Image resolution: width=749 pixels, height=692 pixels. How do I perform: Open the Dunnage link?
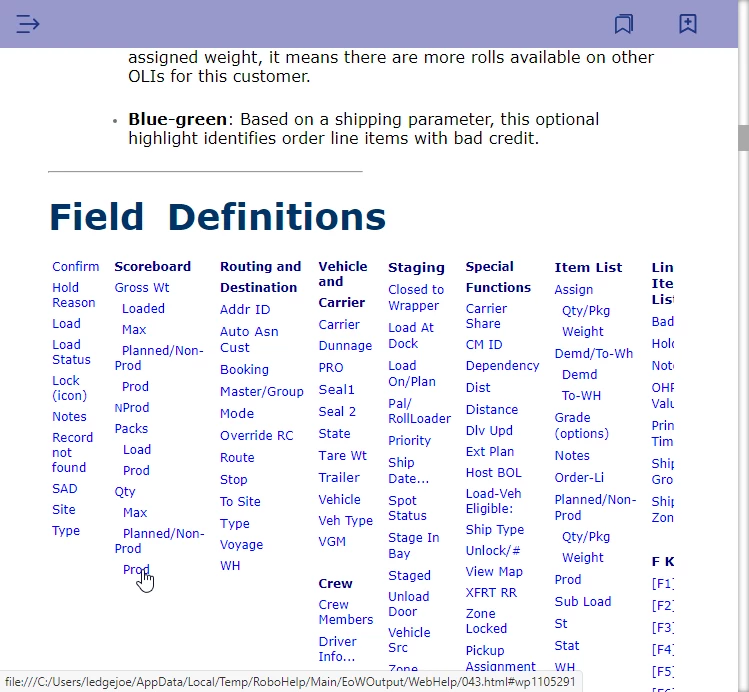pos(345,346)
